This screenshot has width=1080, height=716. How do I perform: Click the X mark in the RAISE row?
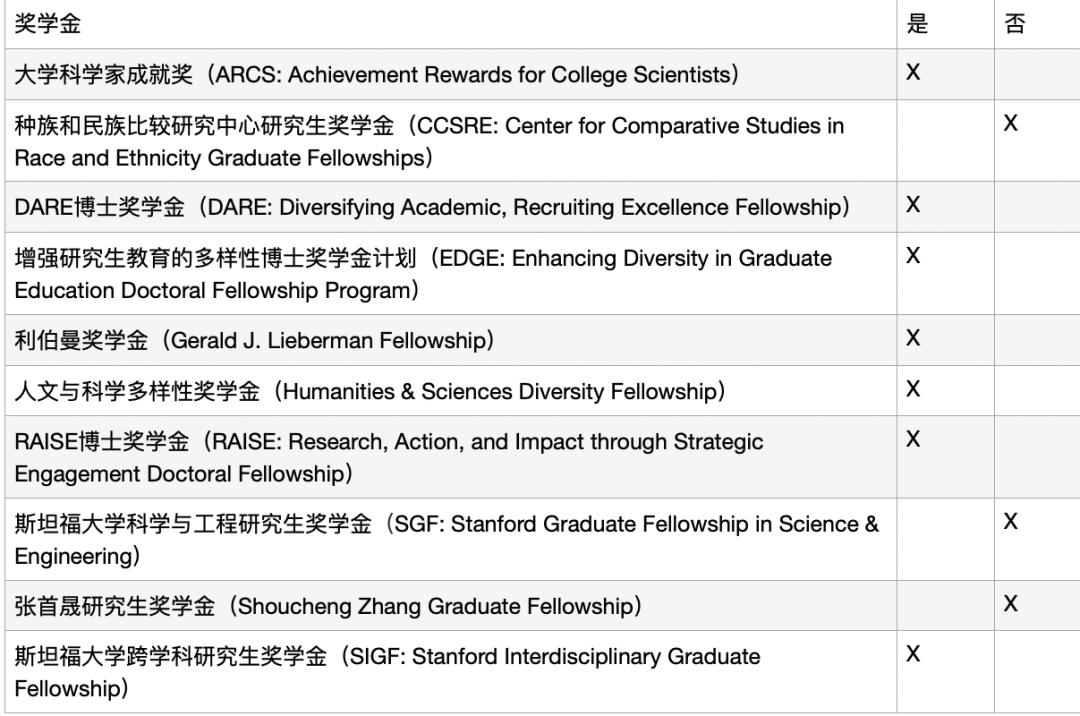[x=912, y=440]
